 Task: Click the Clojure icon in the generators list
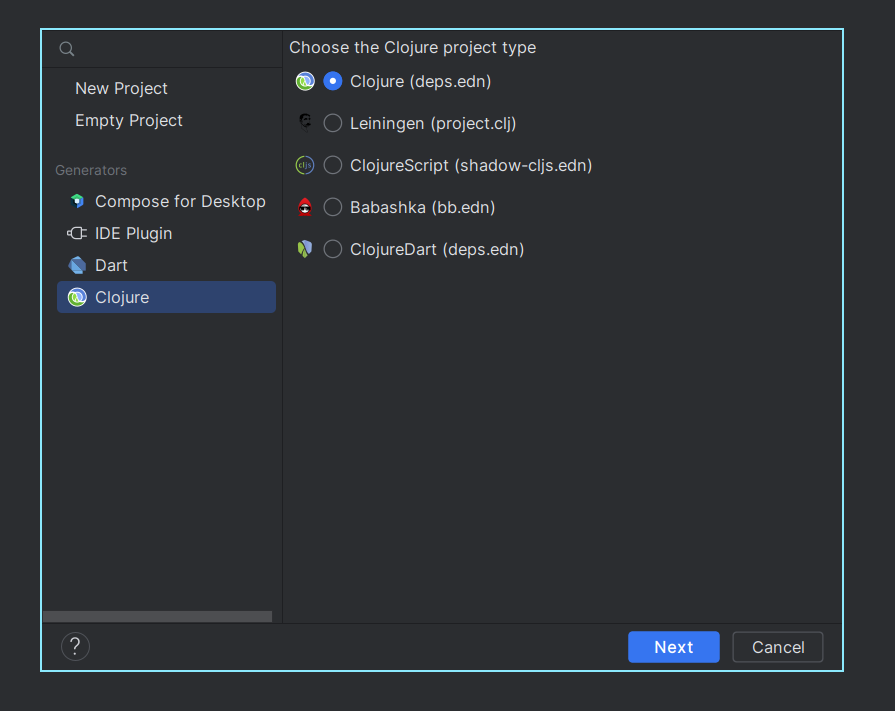click(x=77, y=297)
